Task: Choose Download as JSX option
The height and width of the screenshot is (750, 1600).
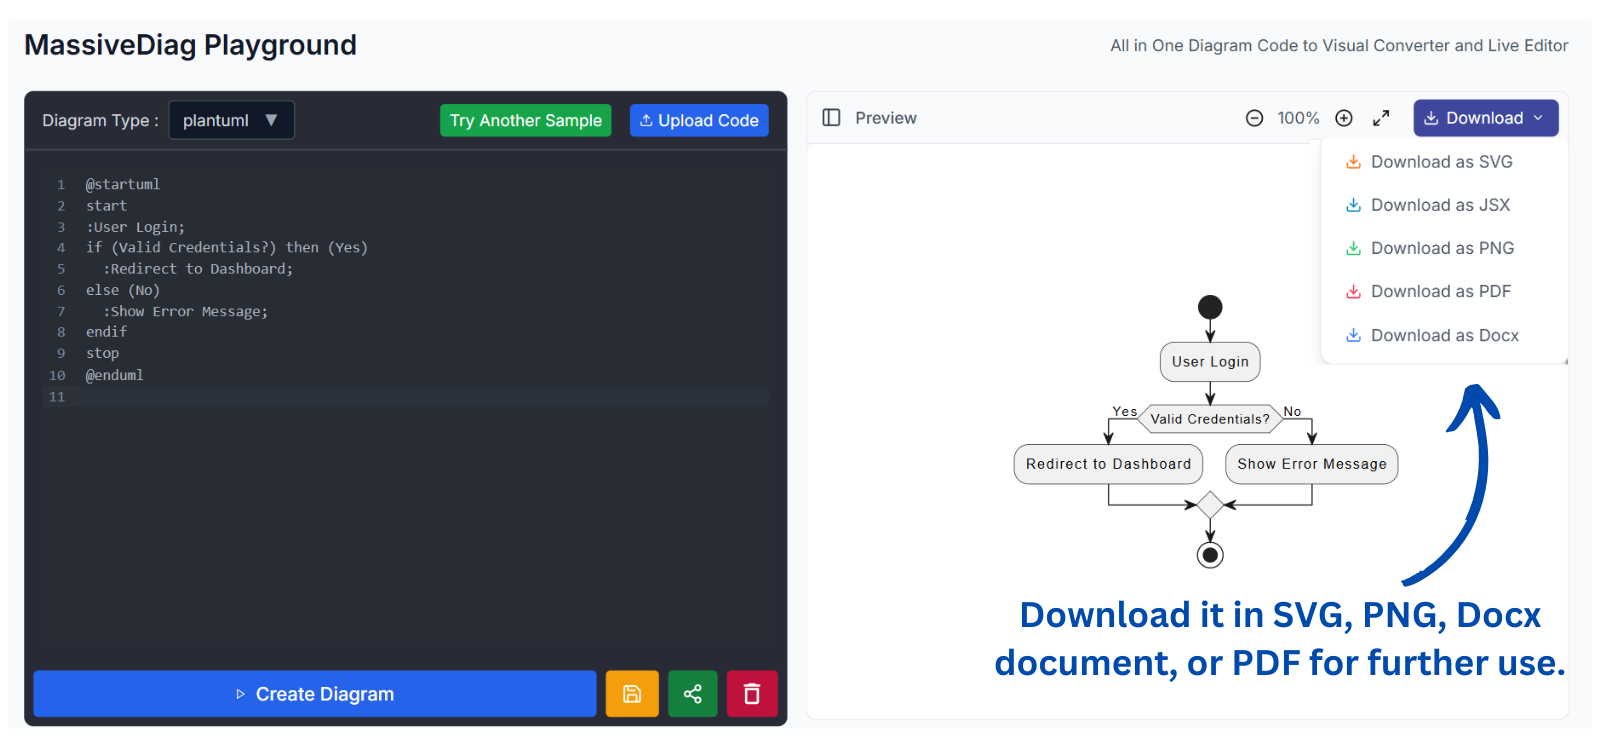Action: (x=1440, y=205)
